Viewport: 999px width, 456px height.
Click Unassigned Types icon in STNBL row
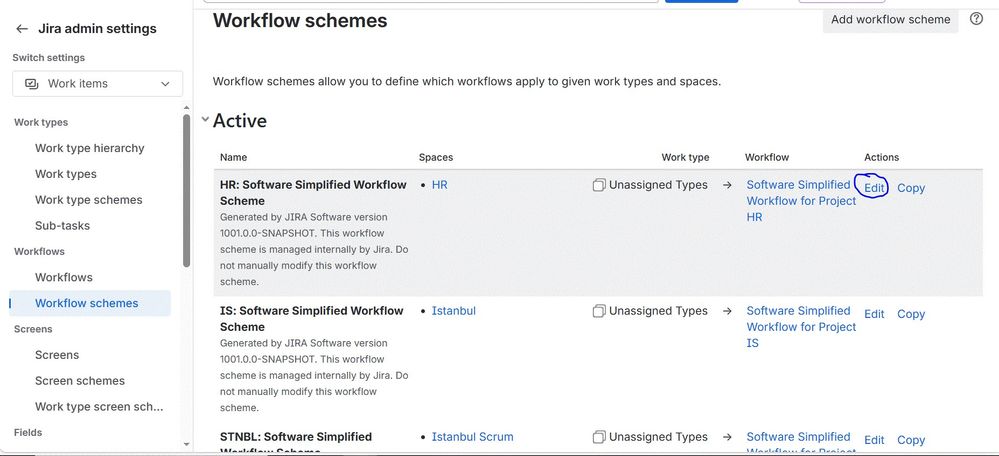coord(599,438)
